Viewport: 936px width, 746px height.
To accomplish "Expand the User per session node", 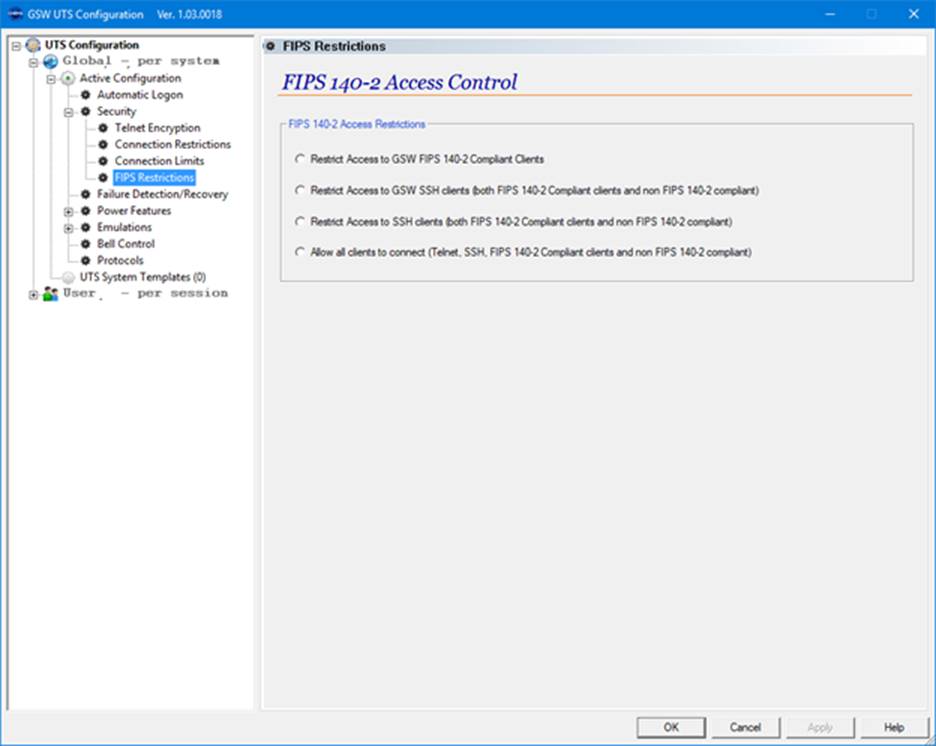I will (x=33, y=294).
